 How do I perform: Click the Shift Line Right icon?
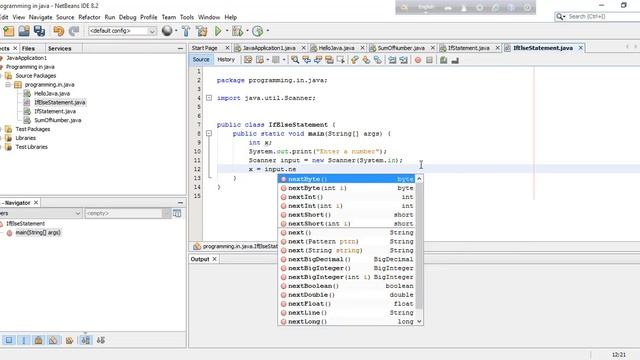403,60
